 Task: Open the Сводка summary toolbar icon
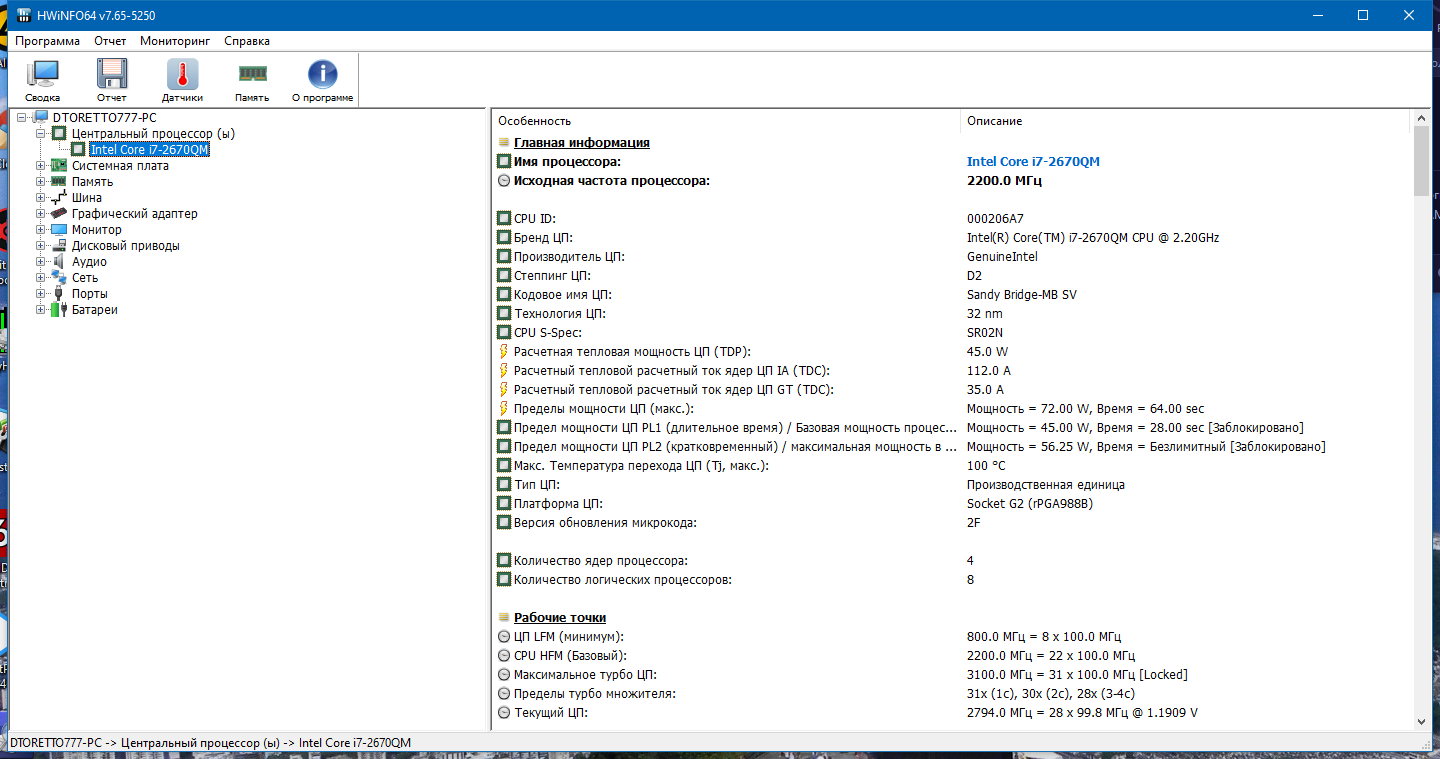pos(43,74)
